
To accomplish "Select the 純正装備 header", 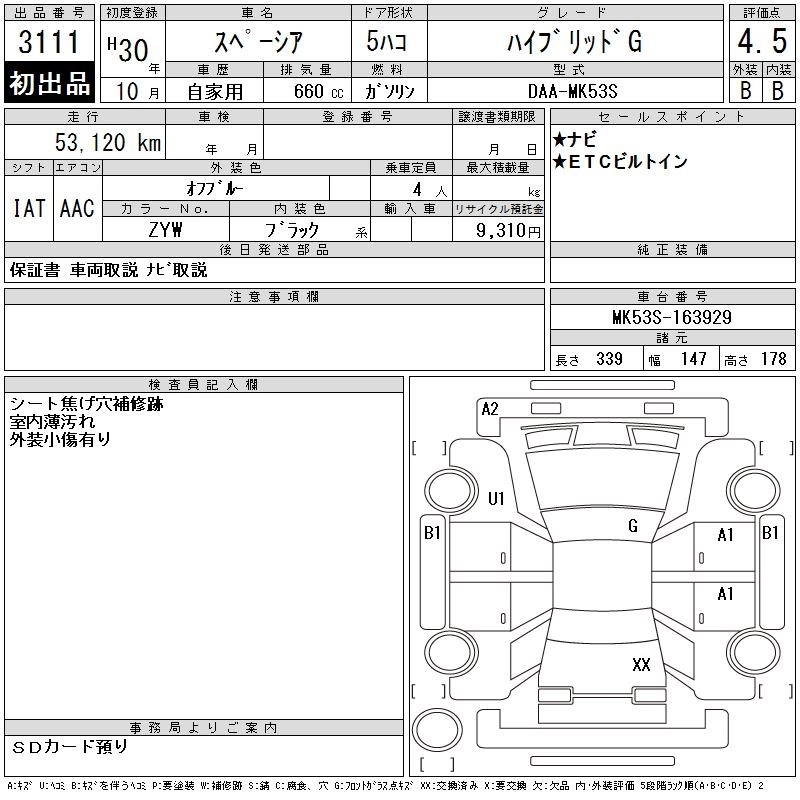I will (672, 249).
